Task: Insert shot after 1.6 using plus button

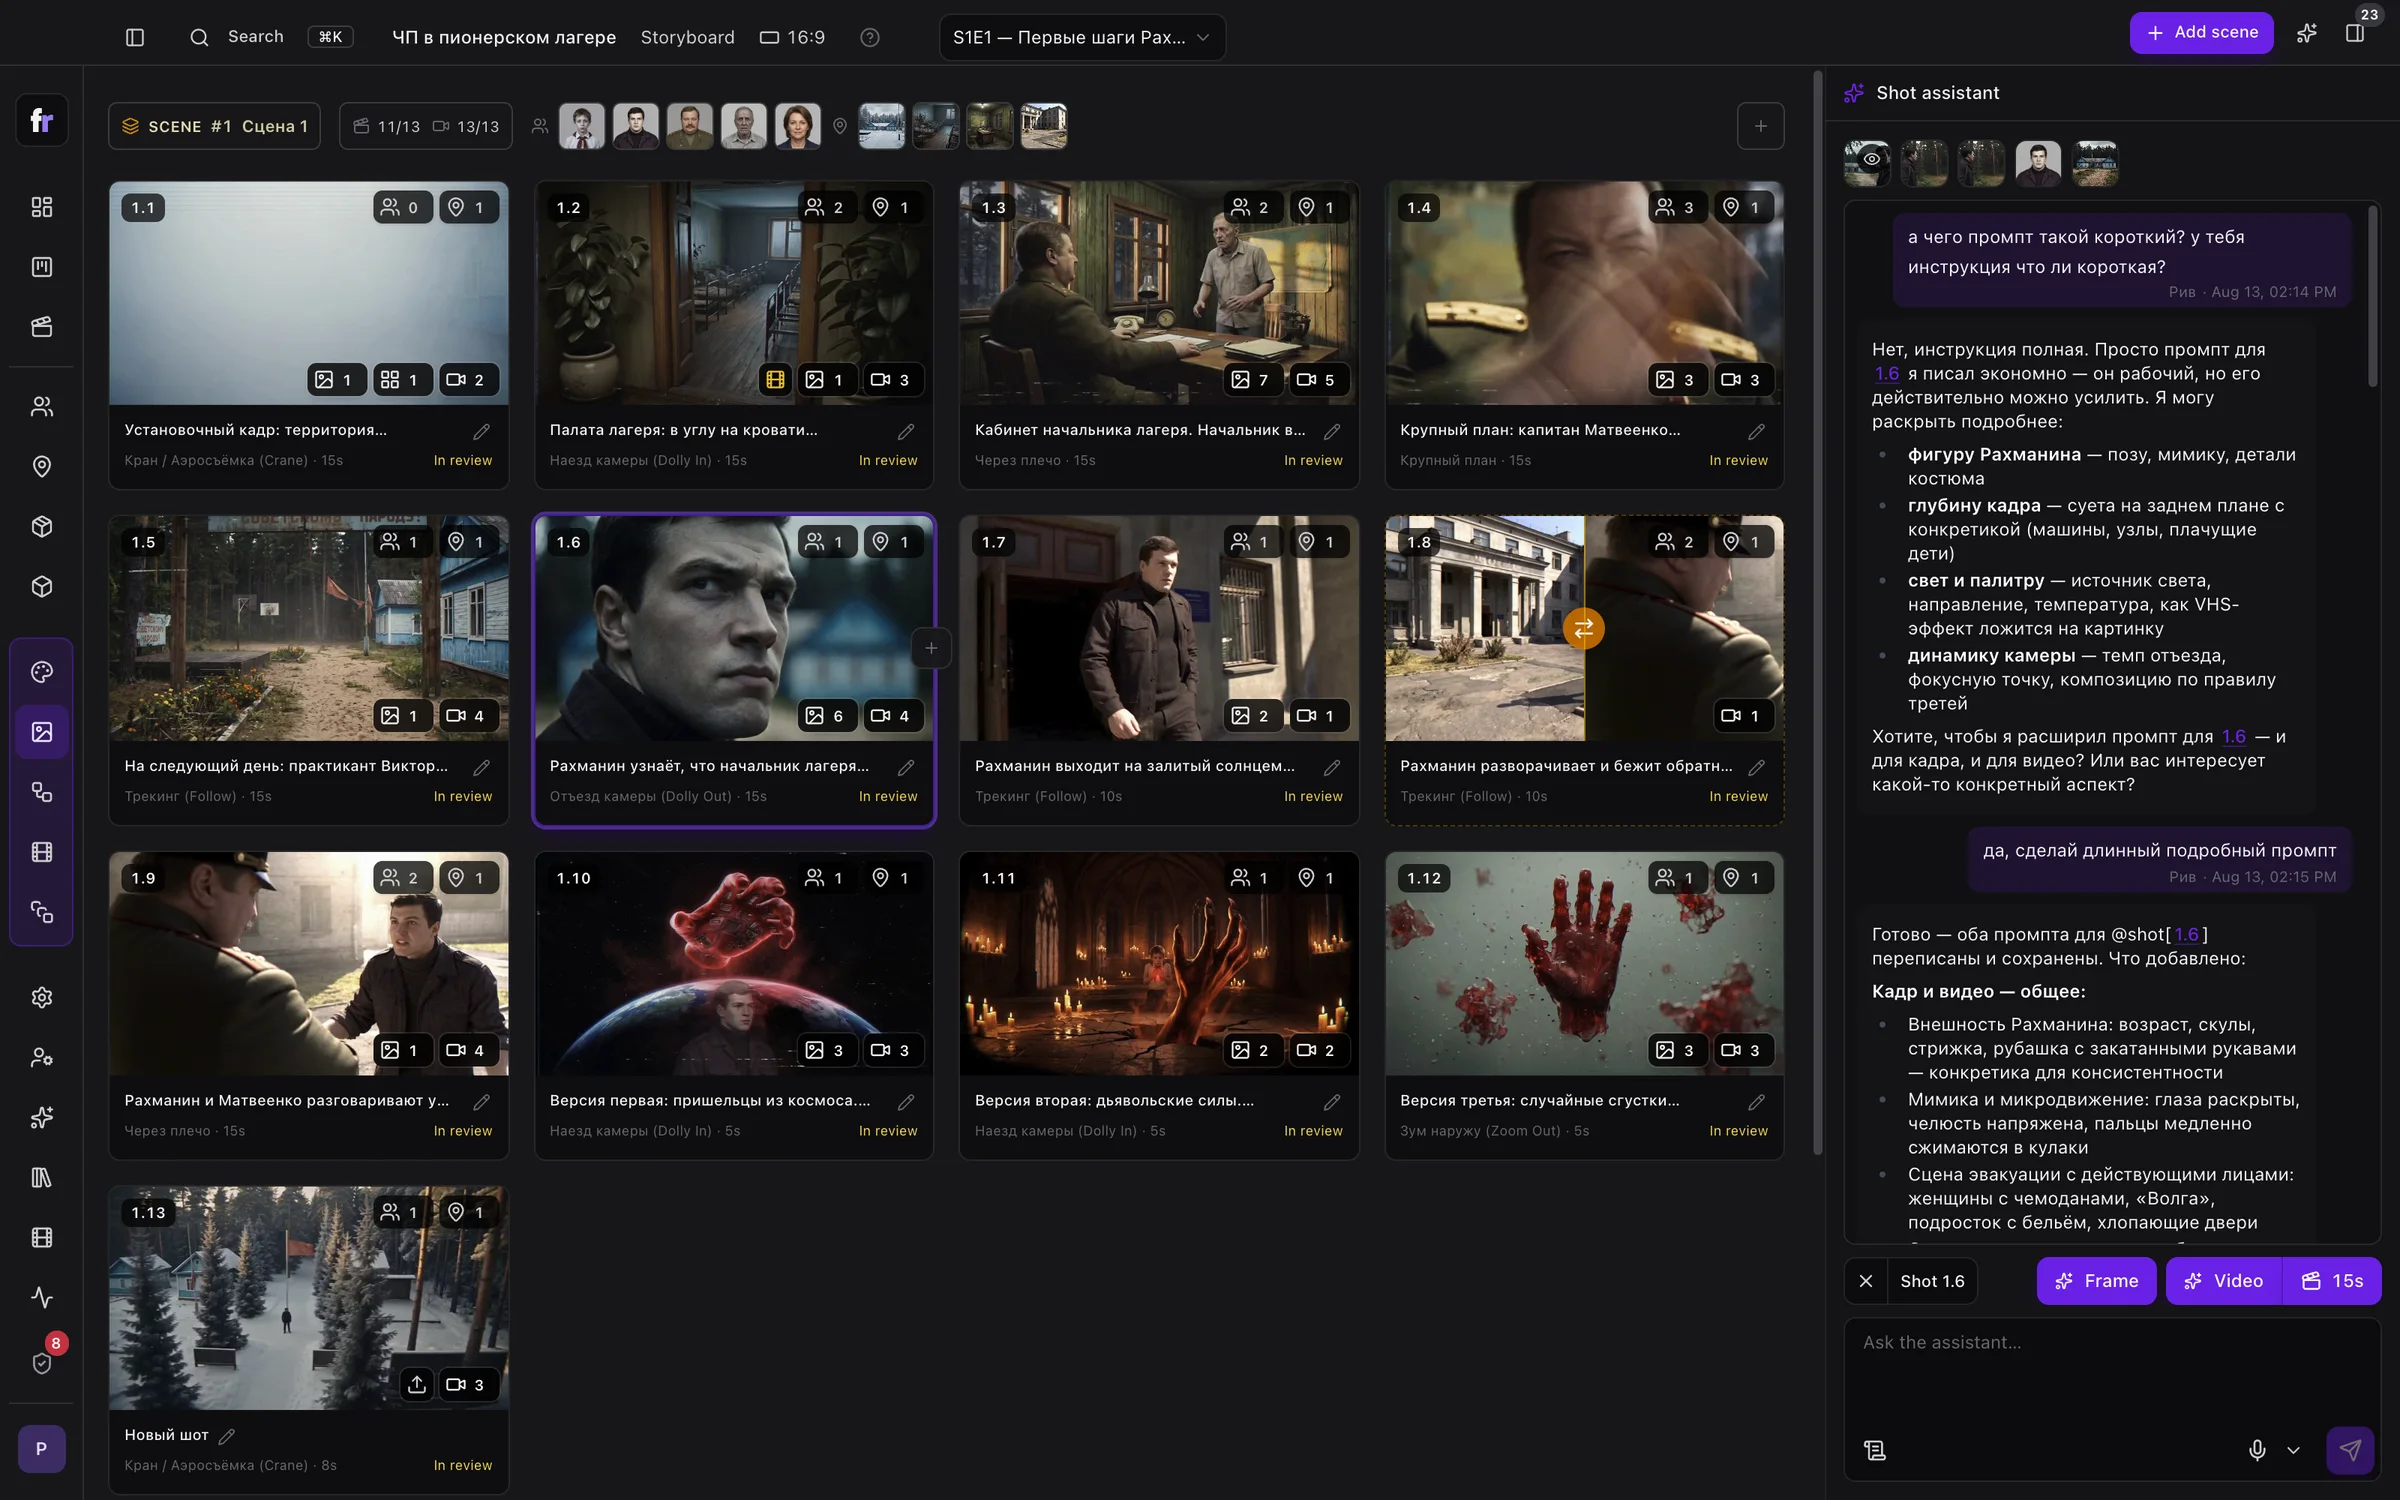Action: (x=931, y=648)
